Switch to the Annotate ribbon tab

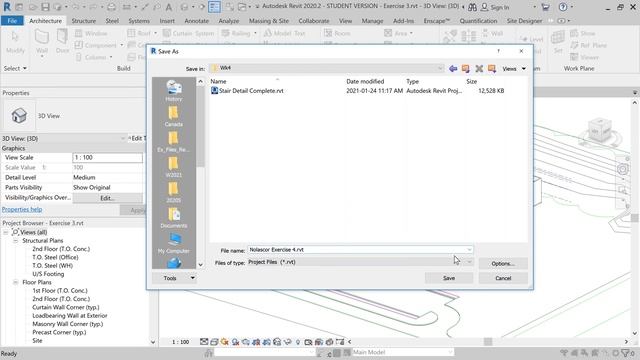click(x=196, y=20)
